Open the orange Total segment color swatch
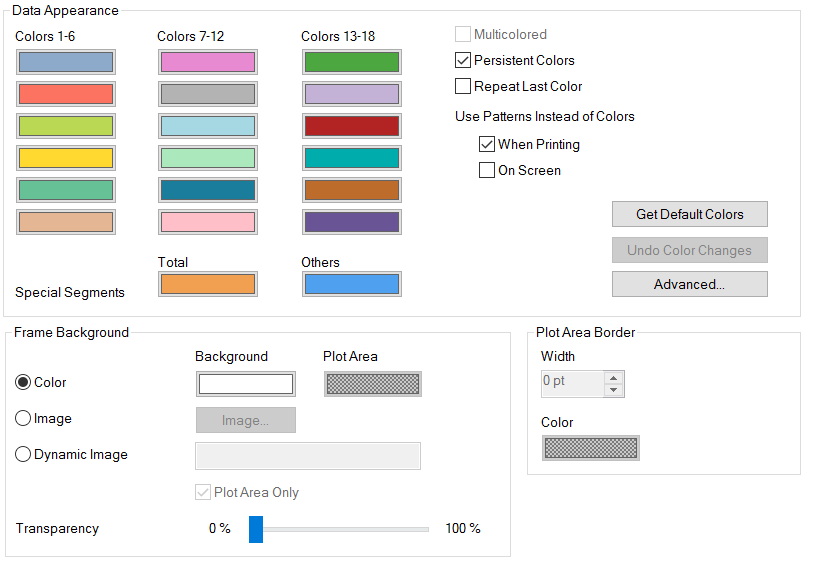Viewport: 818px width, 583px height. point(207,284)
